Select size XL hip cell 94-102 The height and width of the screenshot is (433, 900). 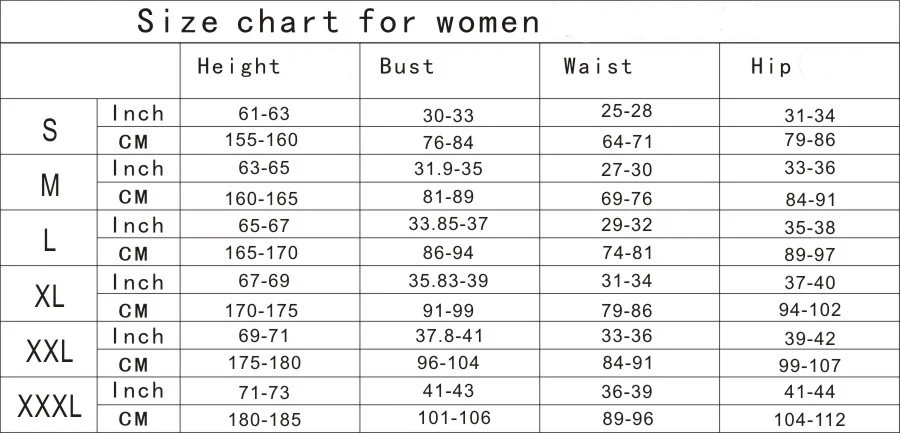click(810, 310)
